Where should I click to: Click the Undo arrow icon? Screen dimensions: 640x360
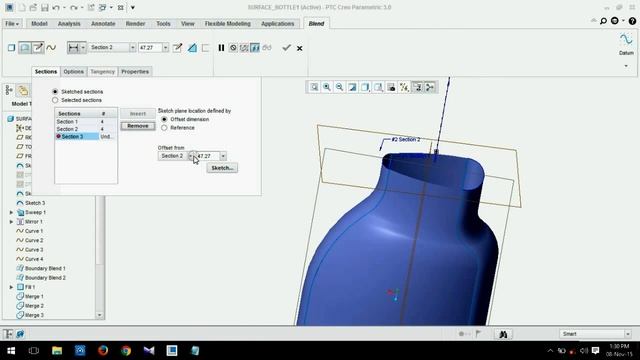click(x=56, y=7)
